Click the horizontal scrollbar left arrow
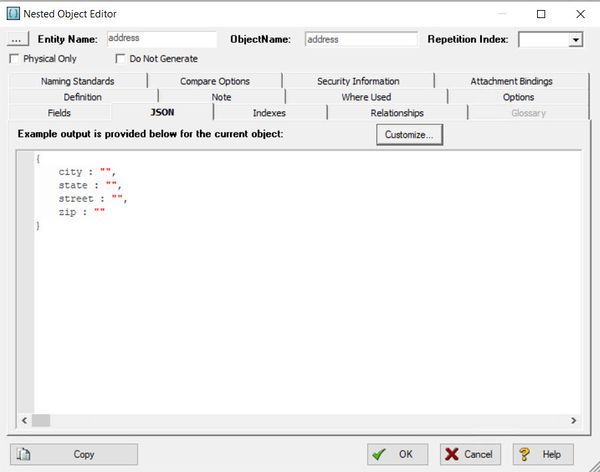600x472 pixels. pos(24,420)
